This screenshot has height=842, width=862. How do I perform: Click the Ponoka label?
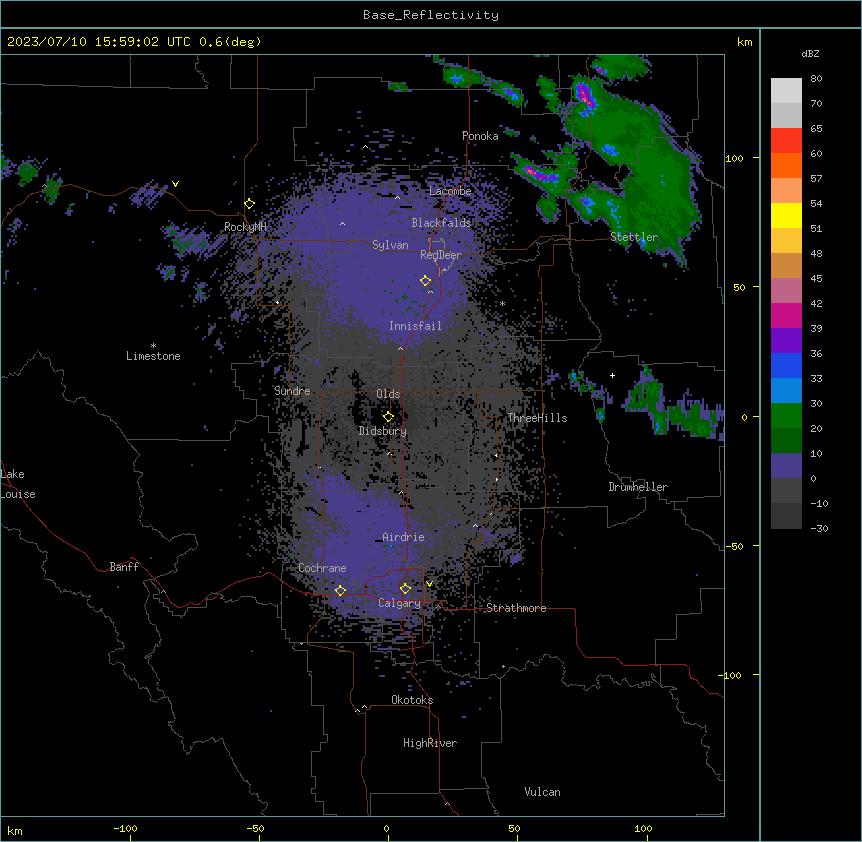click(480, 136)
